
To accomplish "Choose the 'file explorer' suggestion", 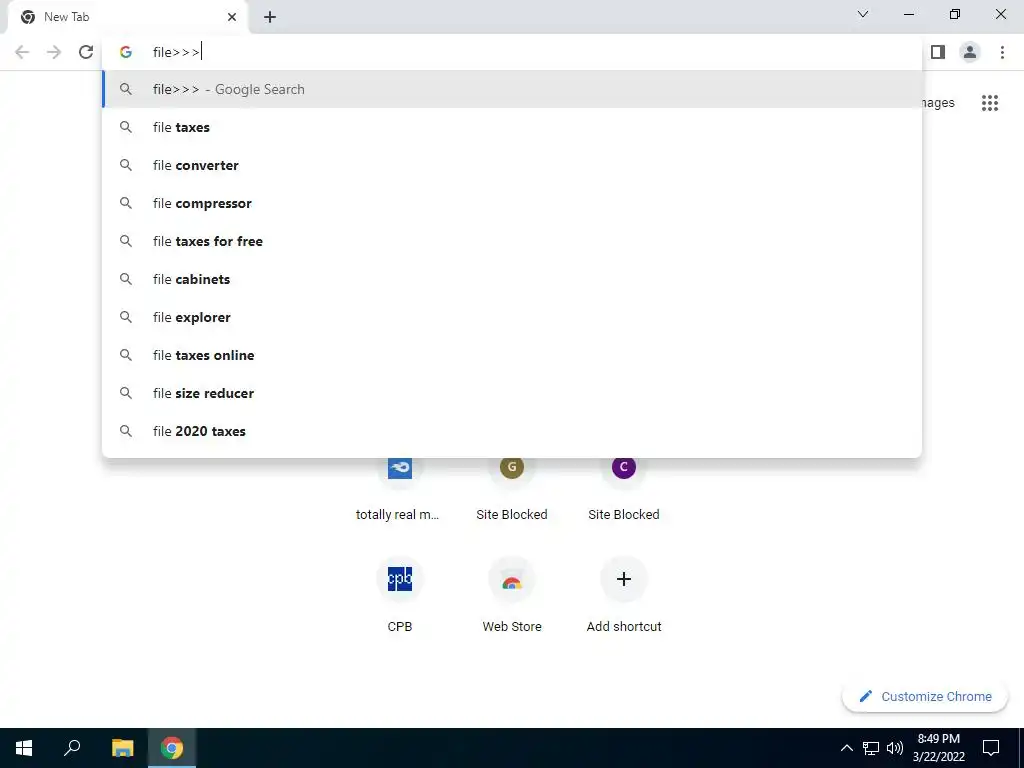I will pyautogui.click(x=512, y=317).
